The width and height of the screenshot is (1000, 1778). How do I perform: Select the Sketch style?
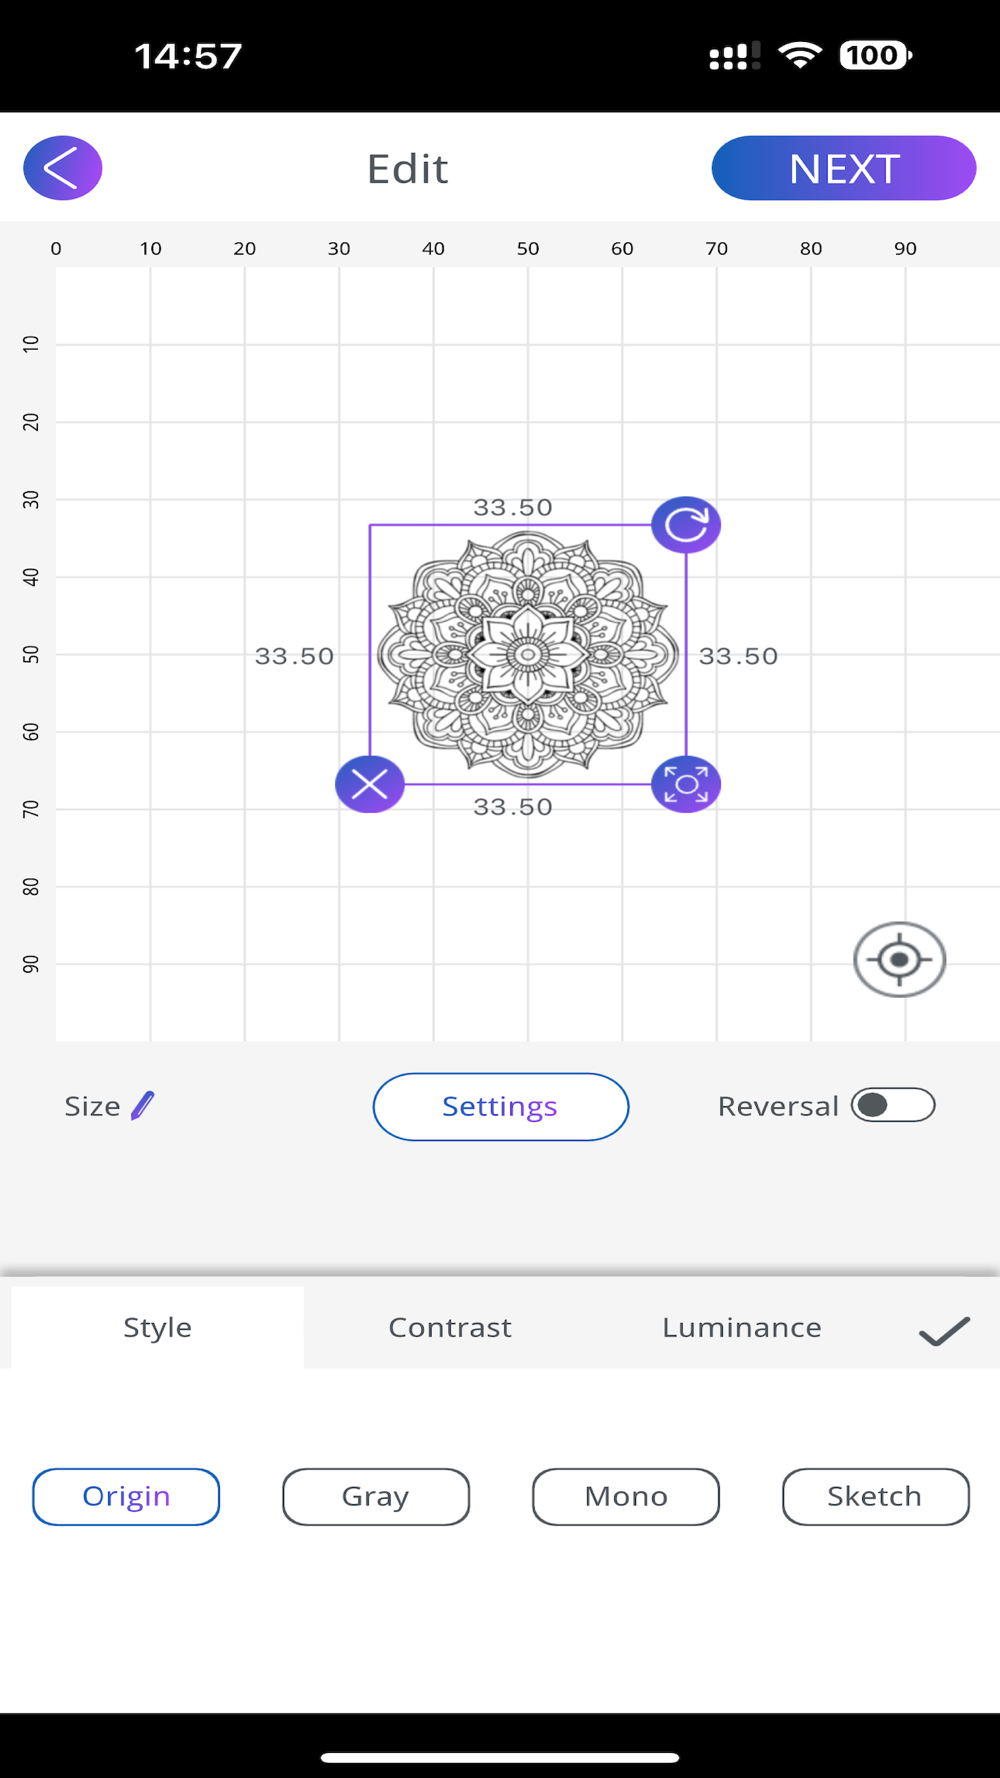click(875, 1496)
